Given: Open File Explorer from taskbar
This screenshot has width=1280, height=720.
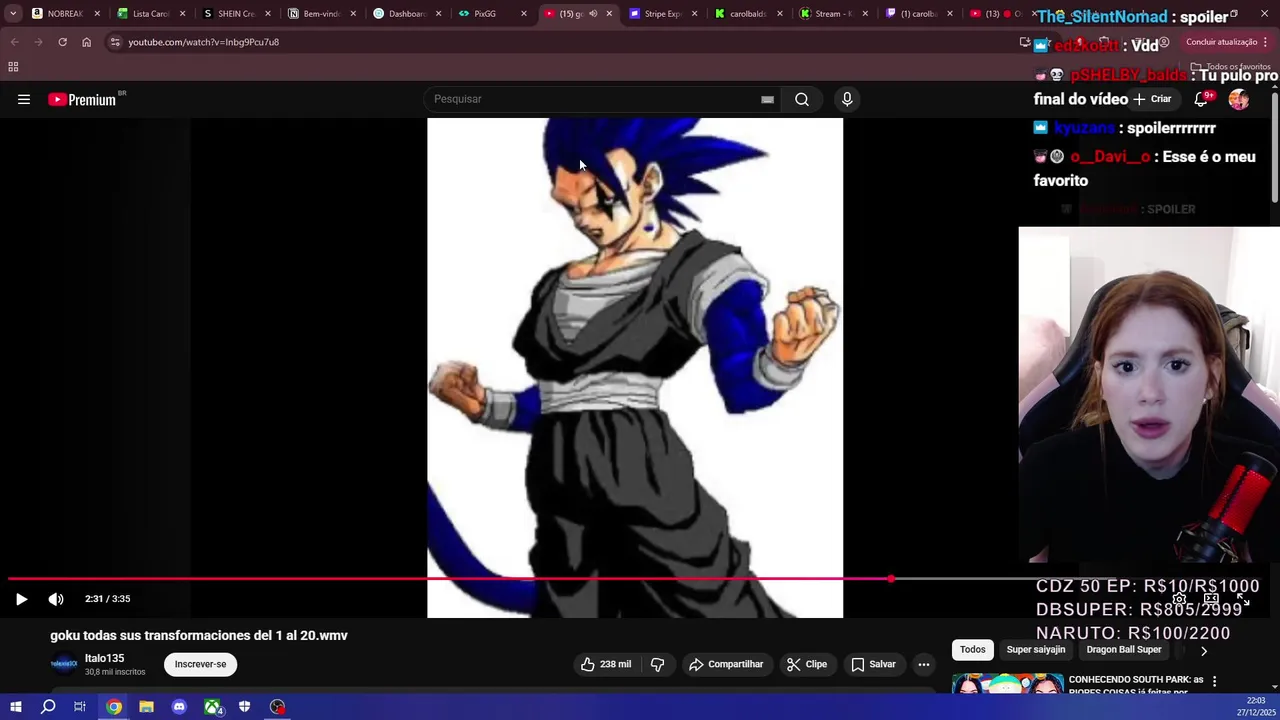Looking at the screenshot, I should point(146,707).
